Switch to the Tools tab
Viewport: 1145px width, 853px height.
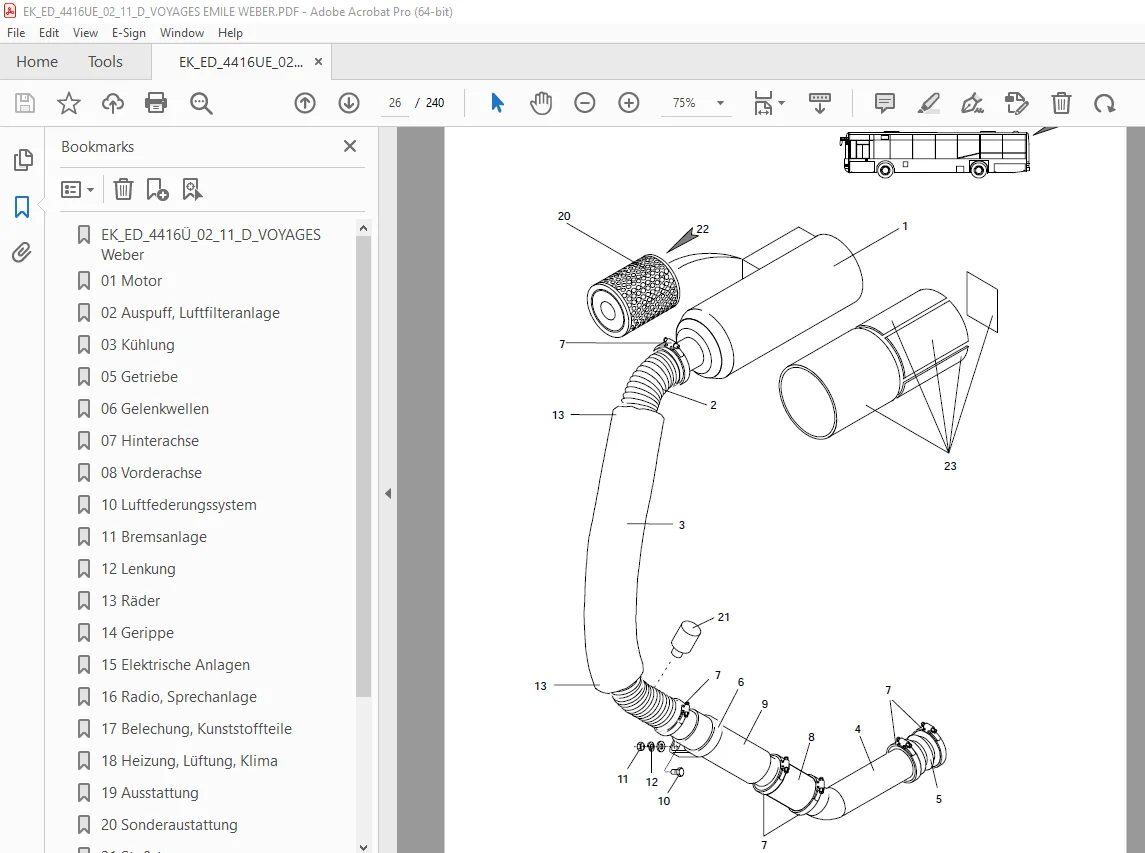[105, 62]
